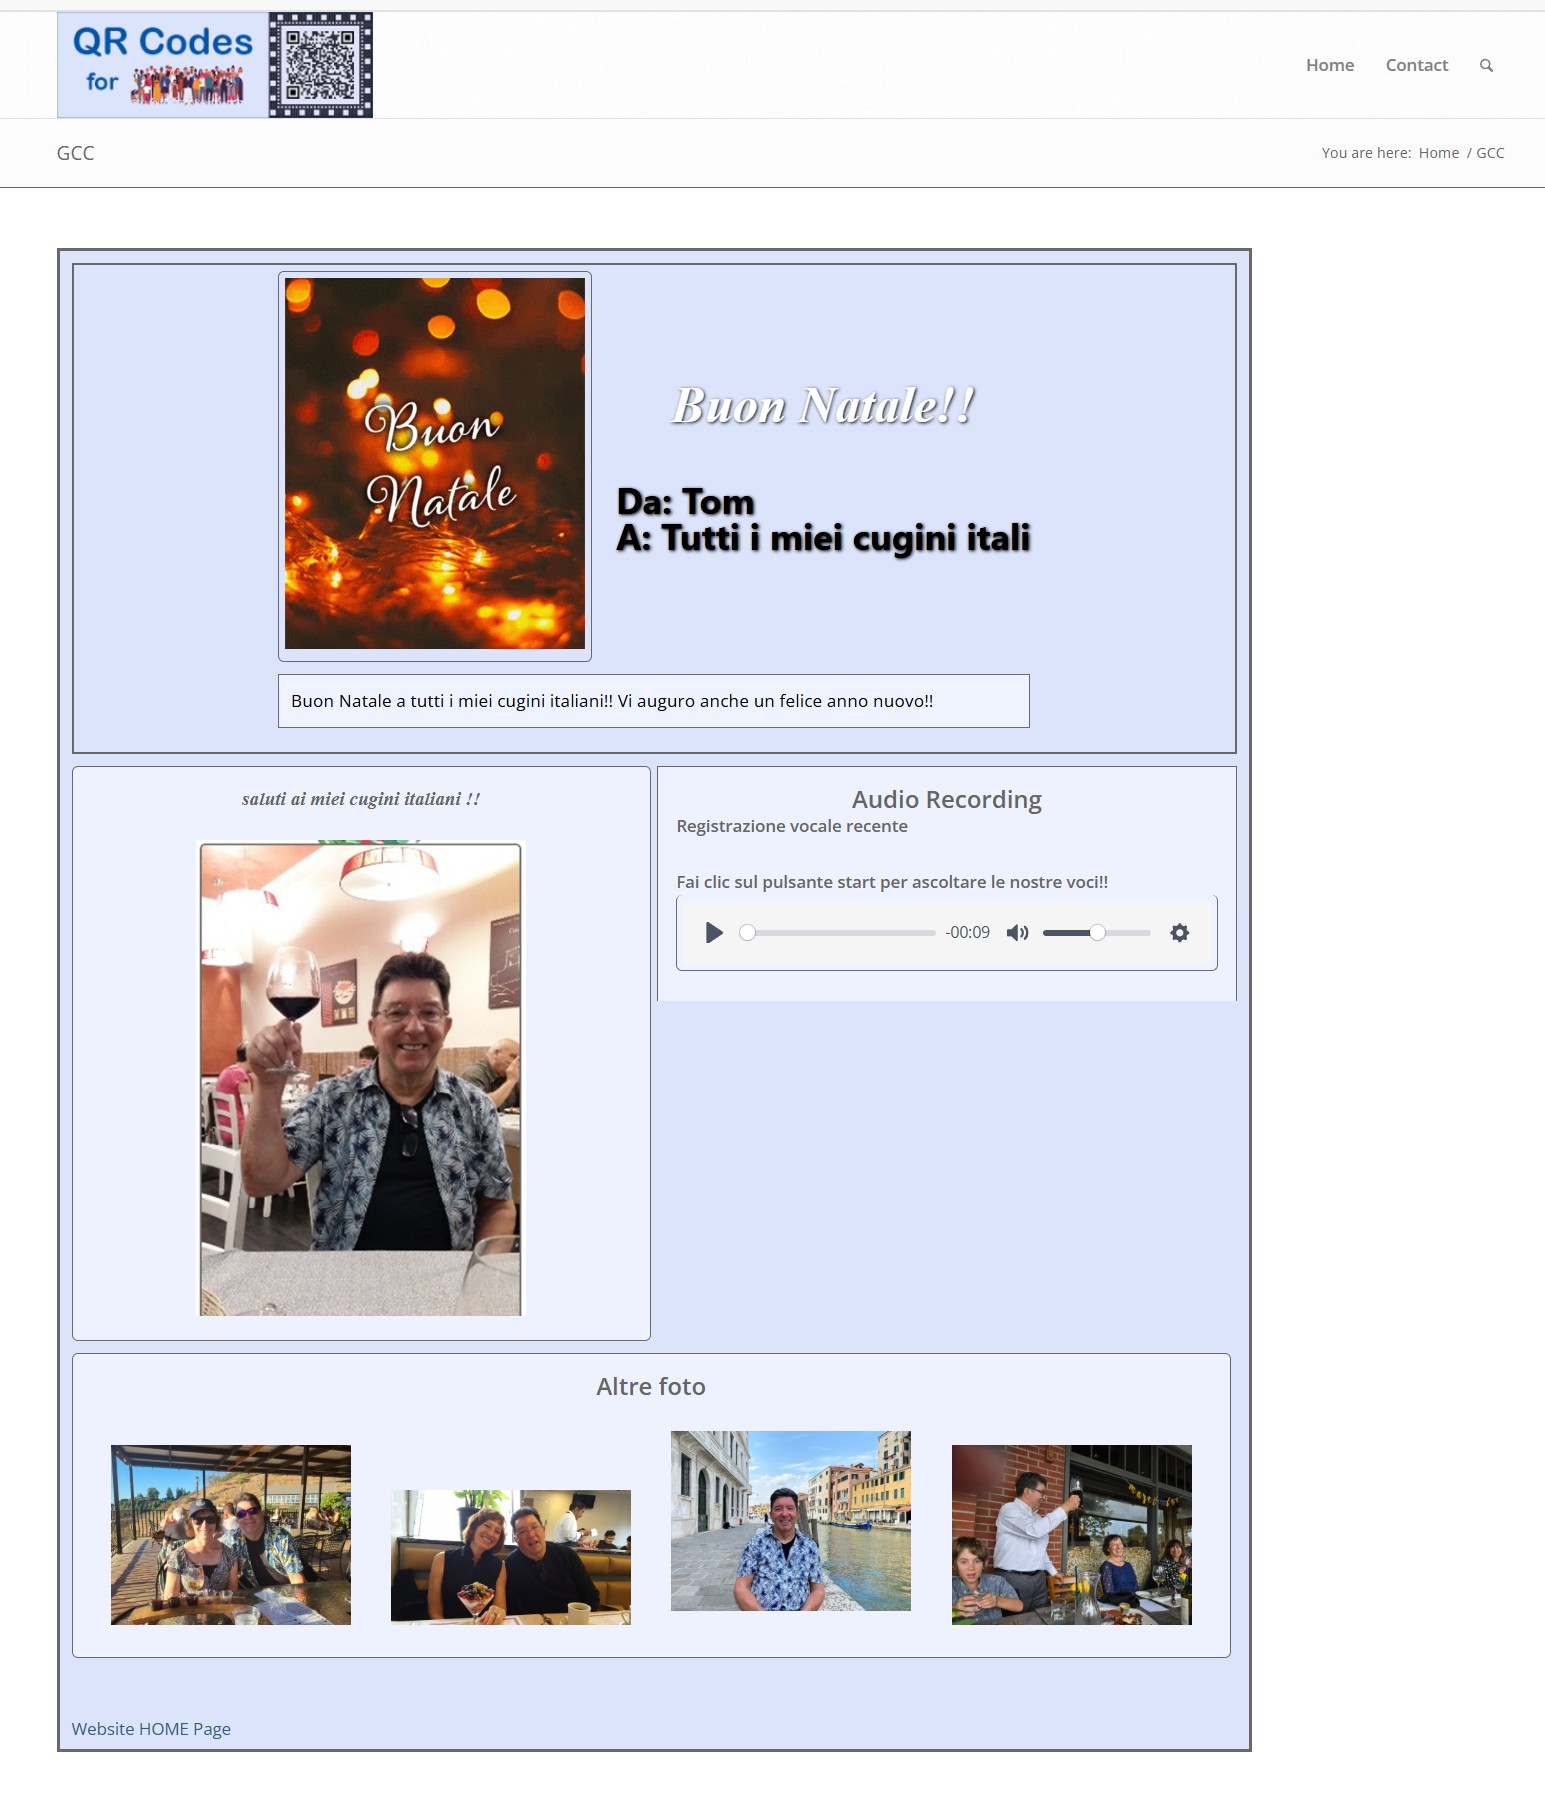Click the Buon Natale greeting message box

(x=653, y=701)
